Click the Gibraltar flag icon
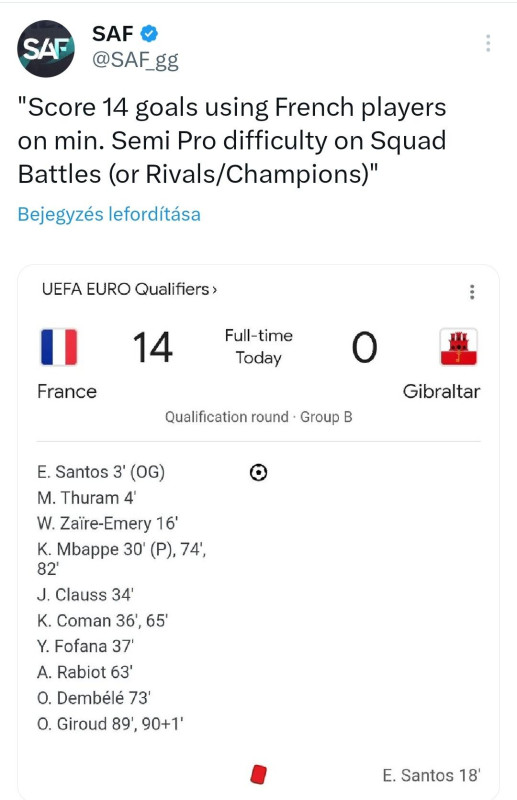 458,347
